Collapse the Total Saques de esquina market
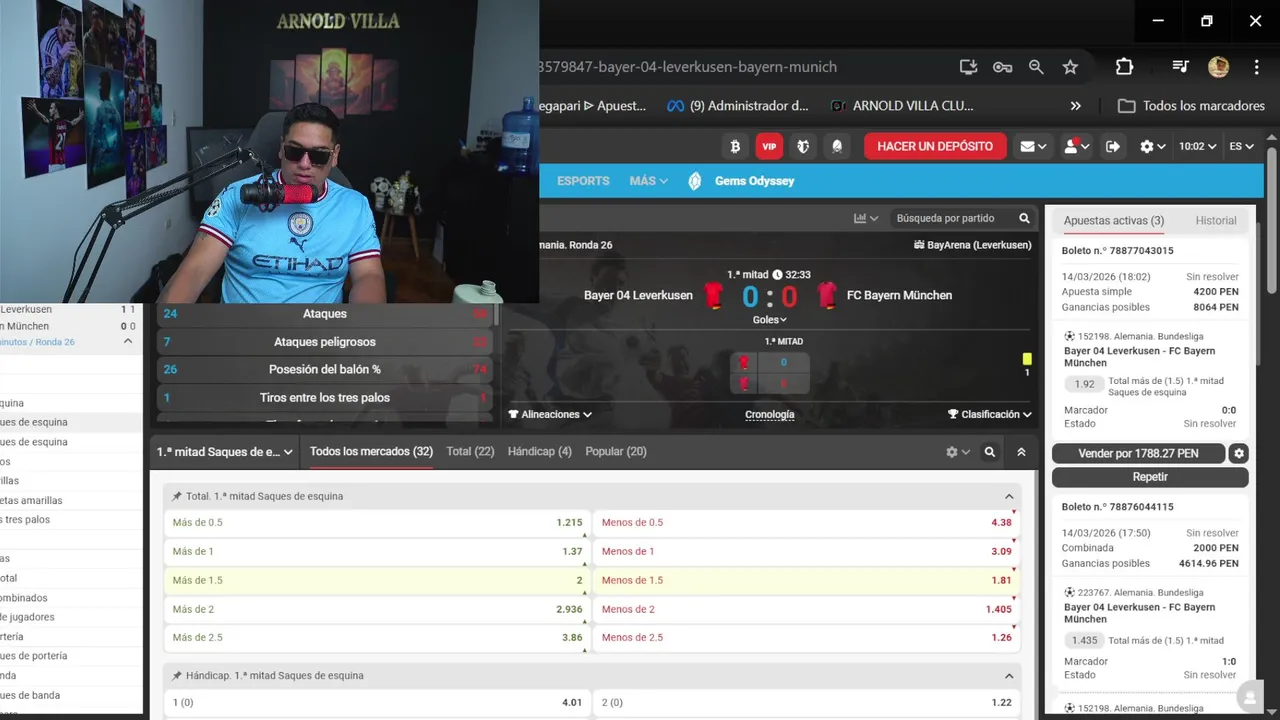Screen dimensions: 1280x720 pyautogui.click(x=1009, y=496)
